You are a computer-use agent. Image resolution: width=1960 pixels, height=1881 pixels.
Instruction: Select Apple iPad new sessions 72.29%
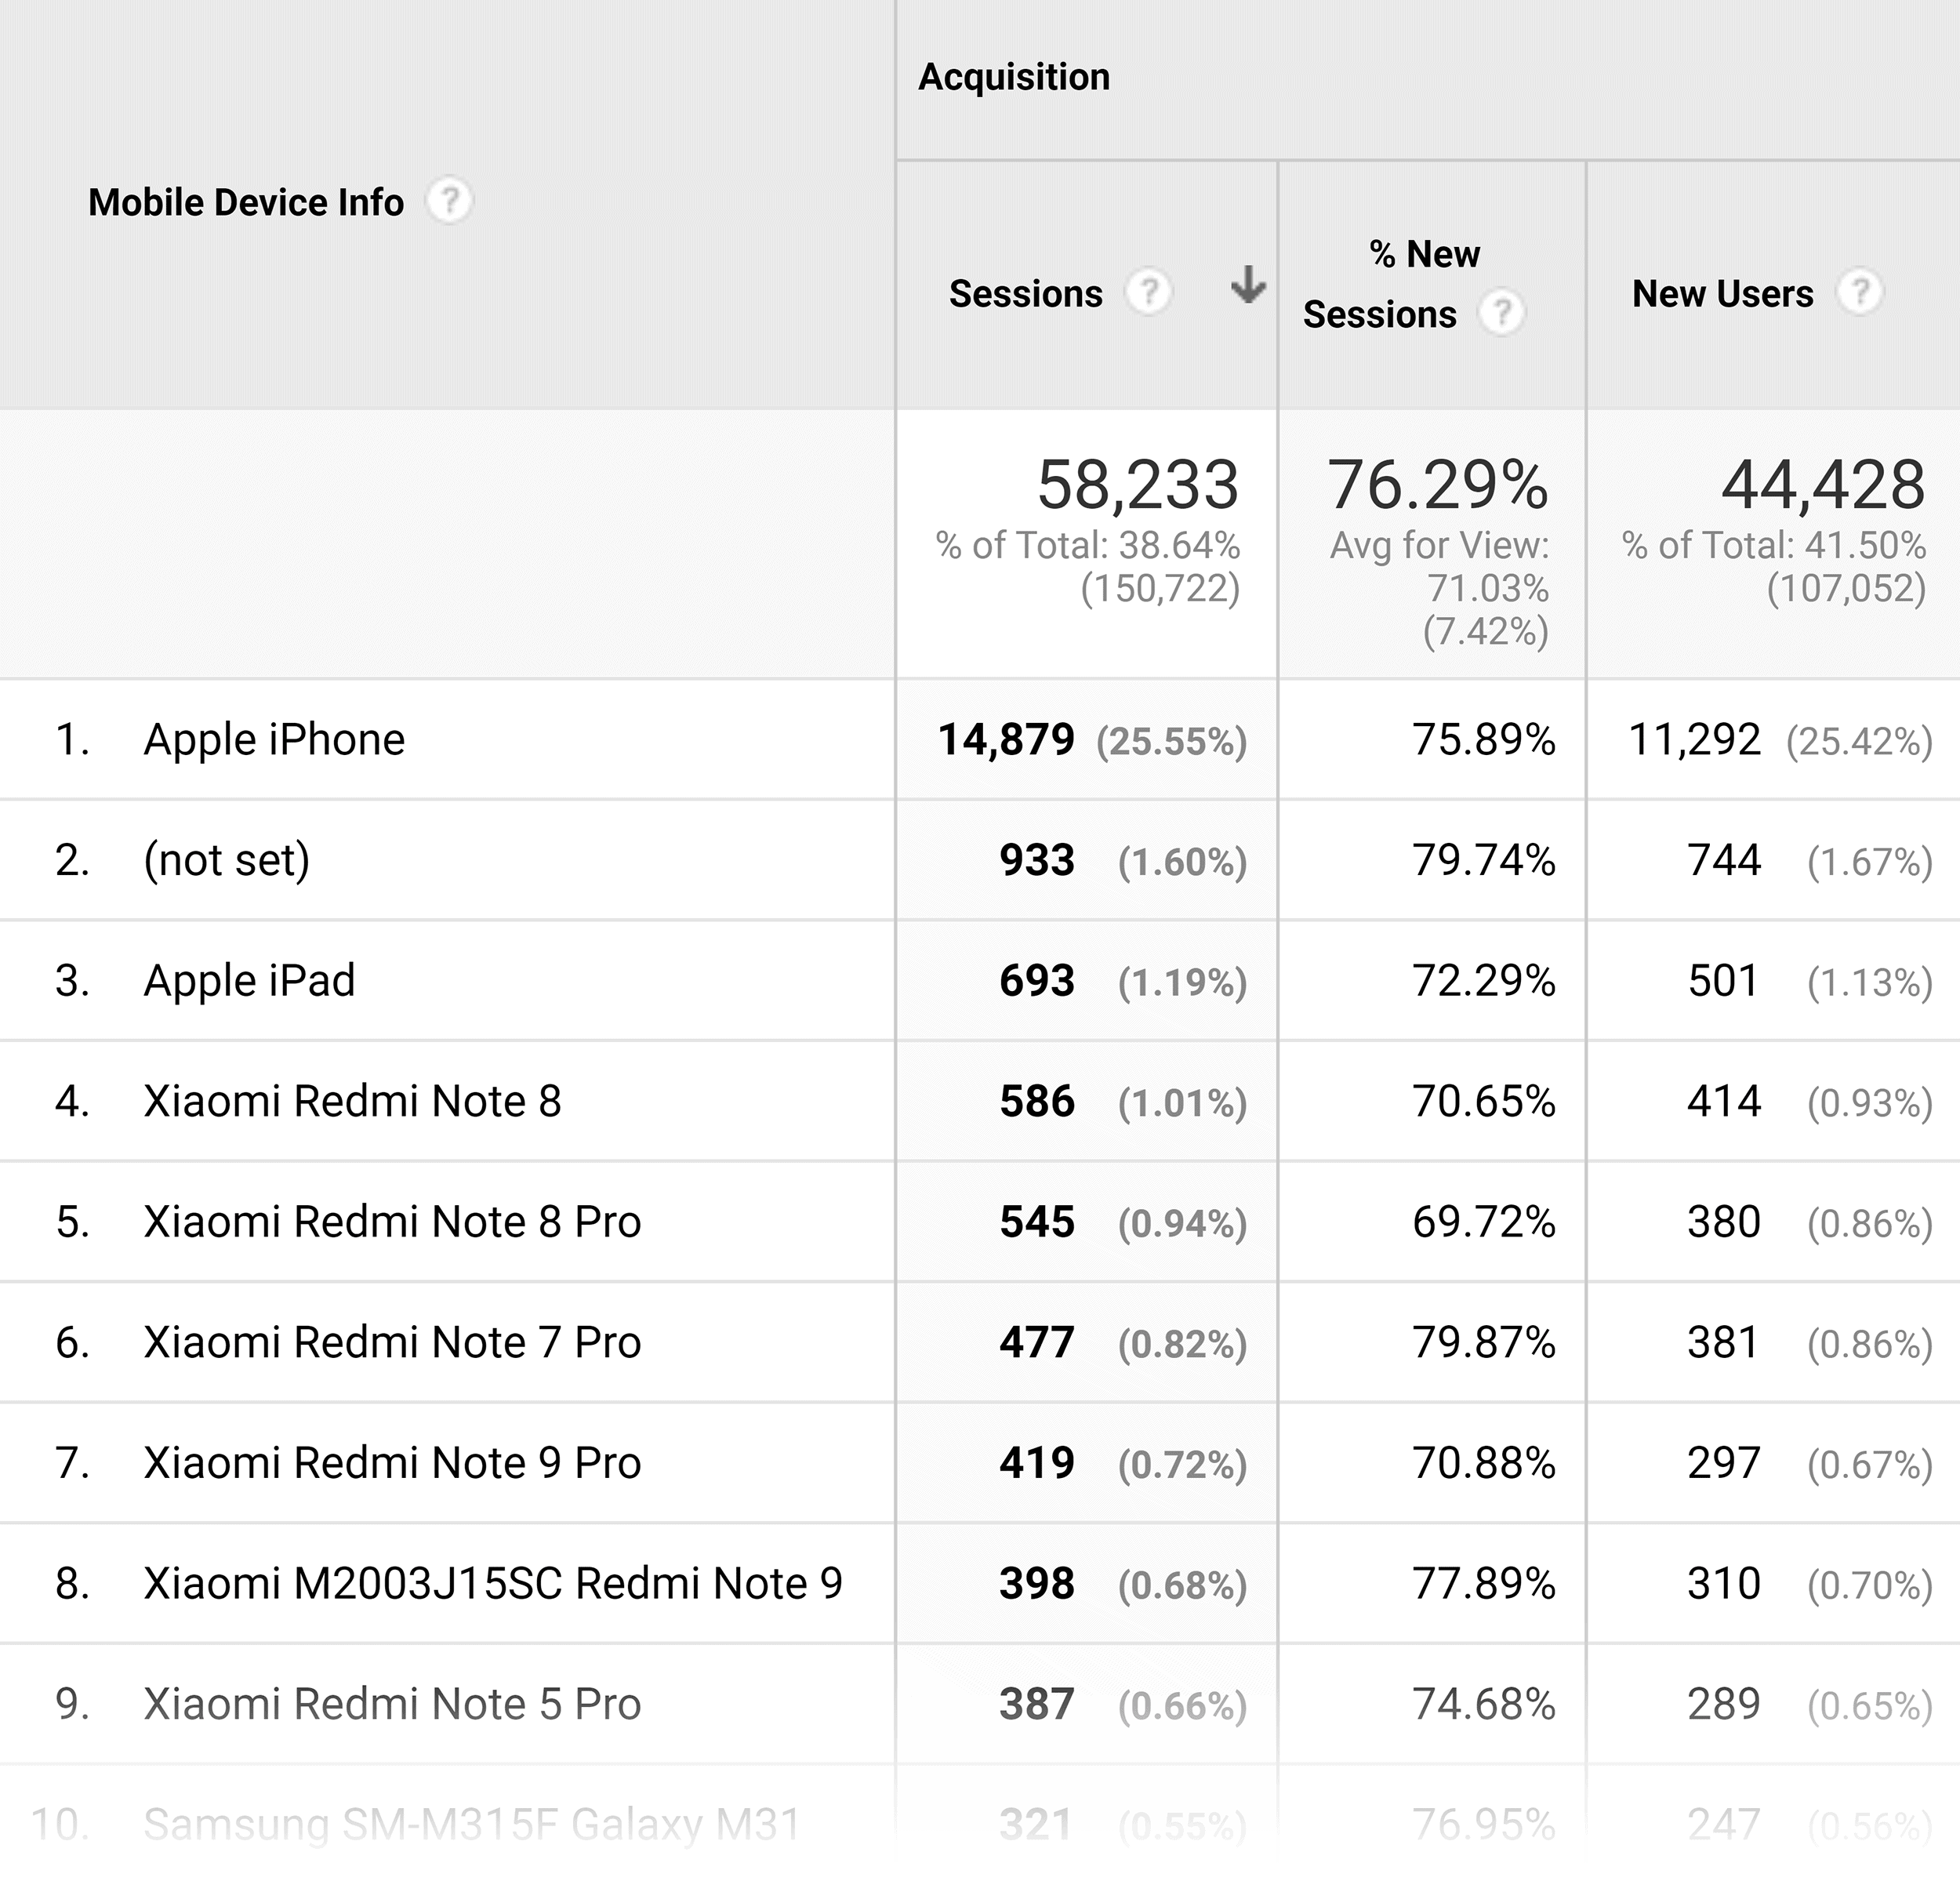1484,981
